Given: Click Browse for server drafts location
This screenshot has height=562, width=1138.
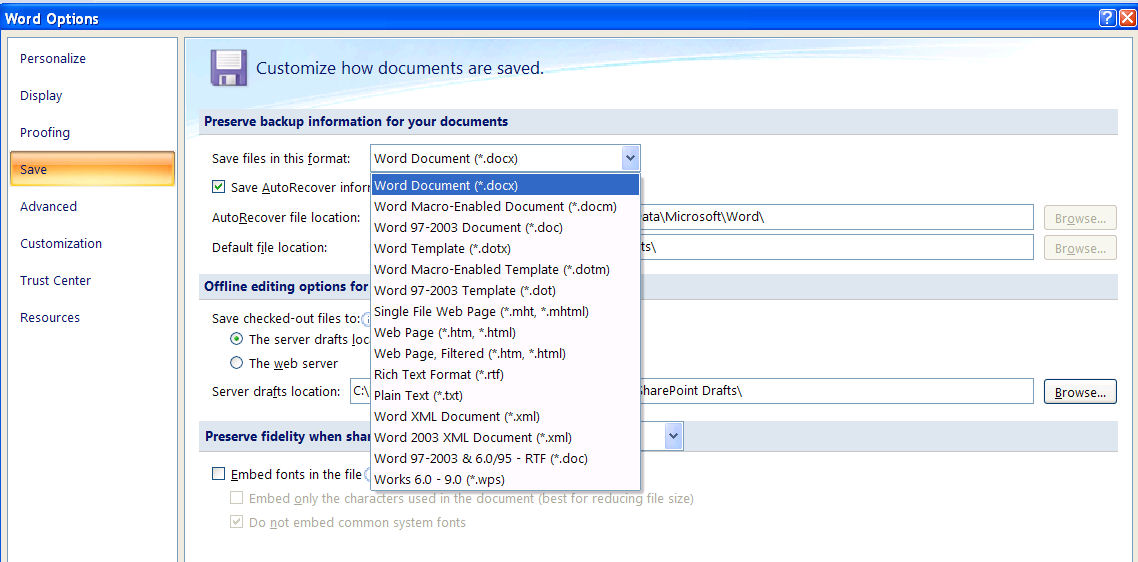Looking at the screenshot, I should click(1079, 392).
